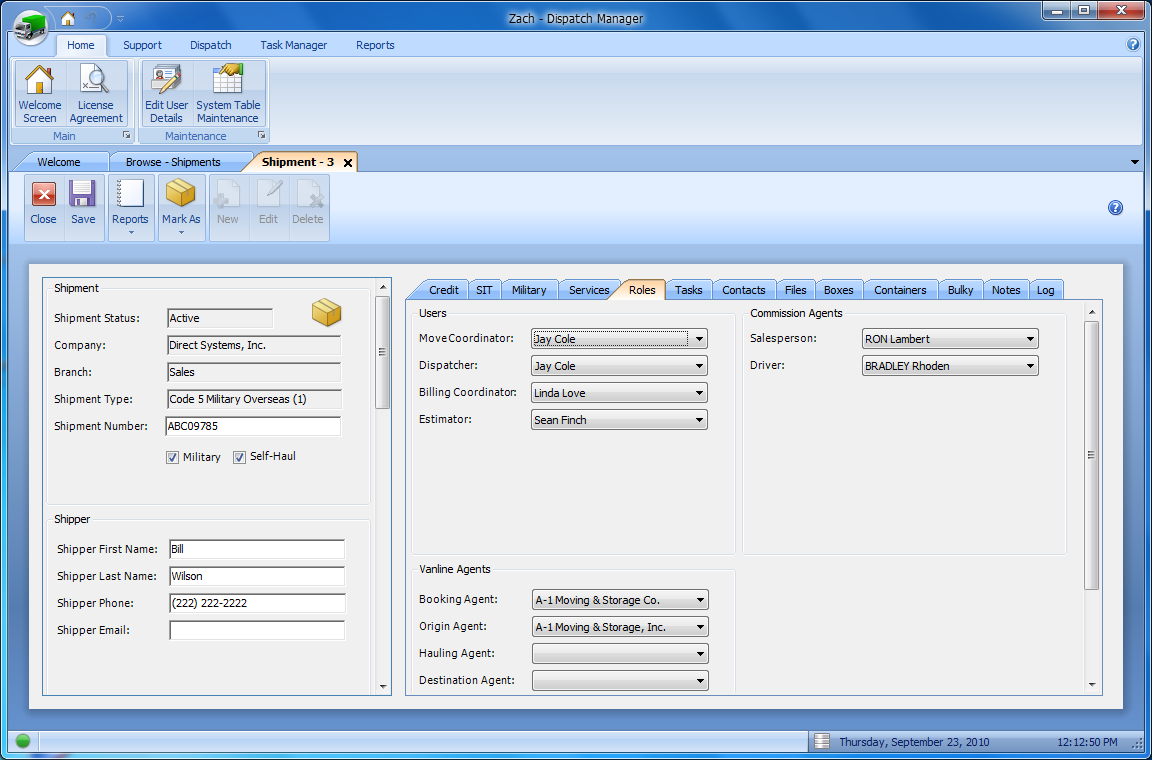Click the Mark As box icon

coord(181,195)
